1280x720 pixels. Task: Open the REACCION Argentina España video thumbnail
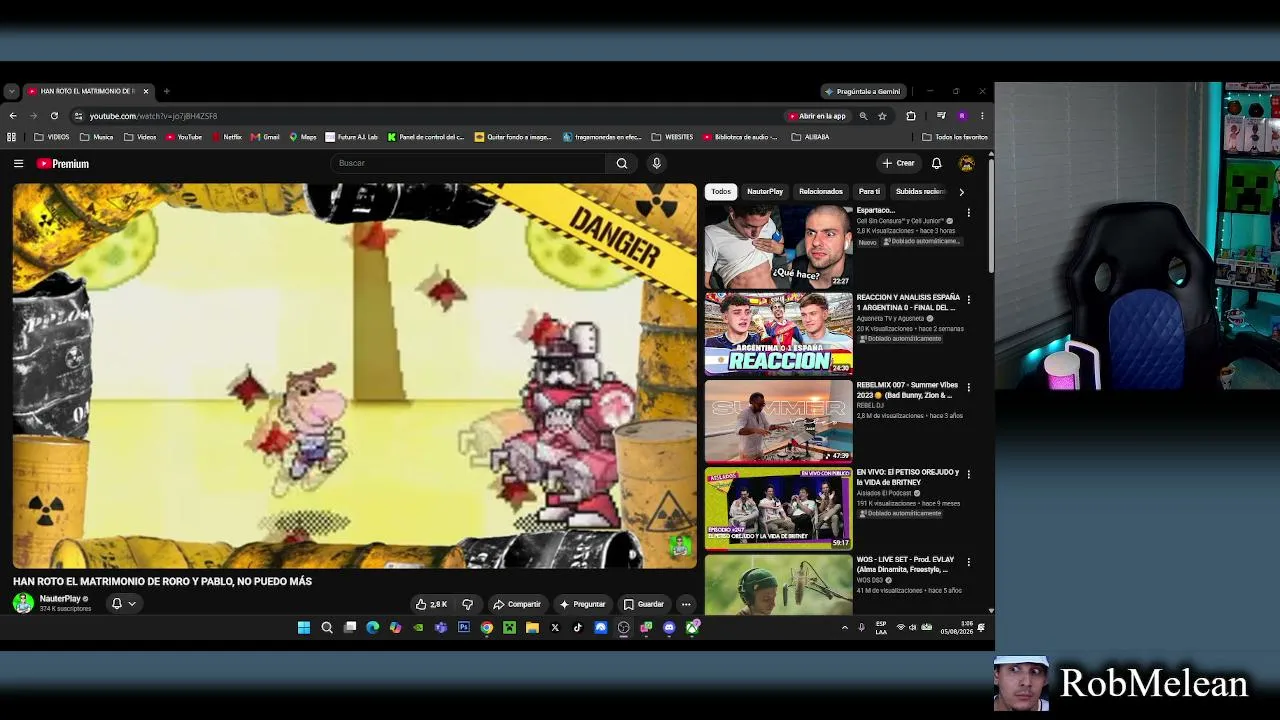click(778, 333)
